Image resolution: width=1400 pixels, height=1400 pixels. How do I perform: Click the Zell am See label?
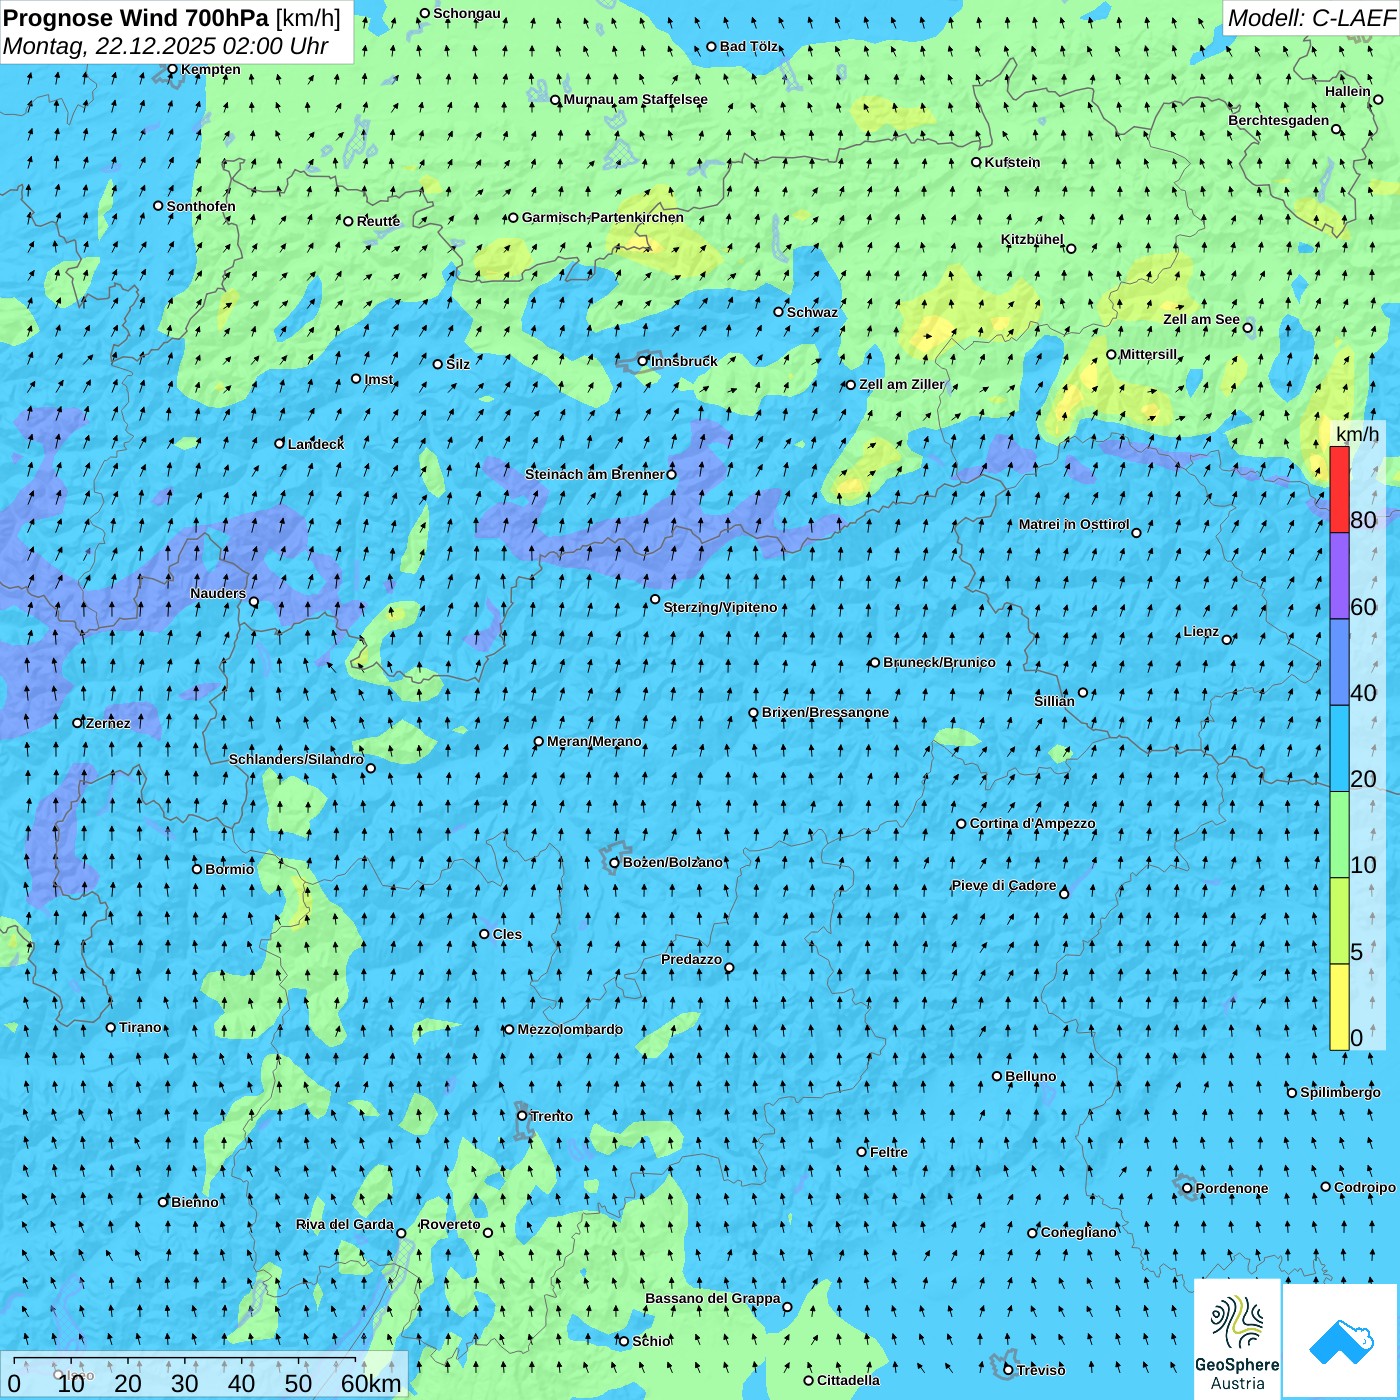tap(1201, 320)
